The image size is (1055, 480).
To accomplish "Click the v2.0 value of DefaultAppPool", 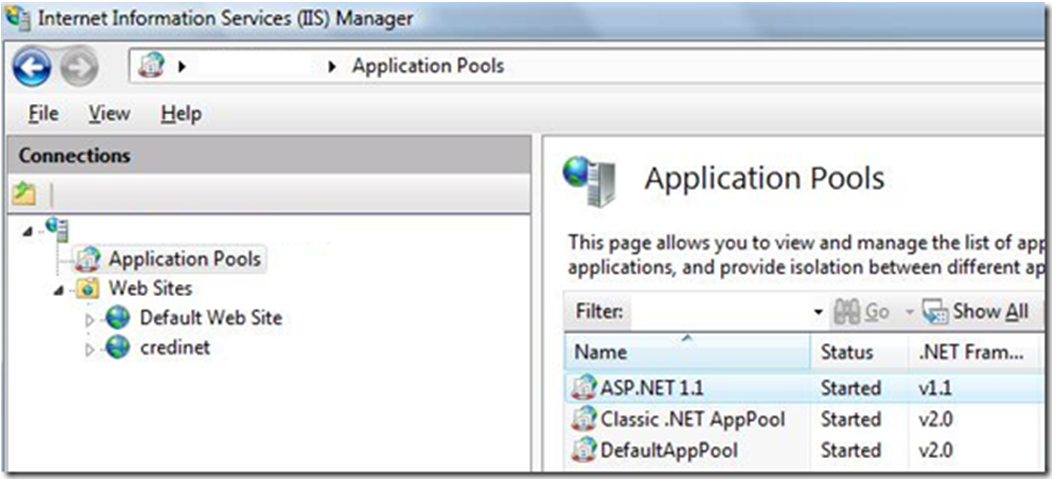I will click(935, 450).
